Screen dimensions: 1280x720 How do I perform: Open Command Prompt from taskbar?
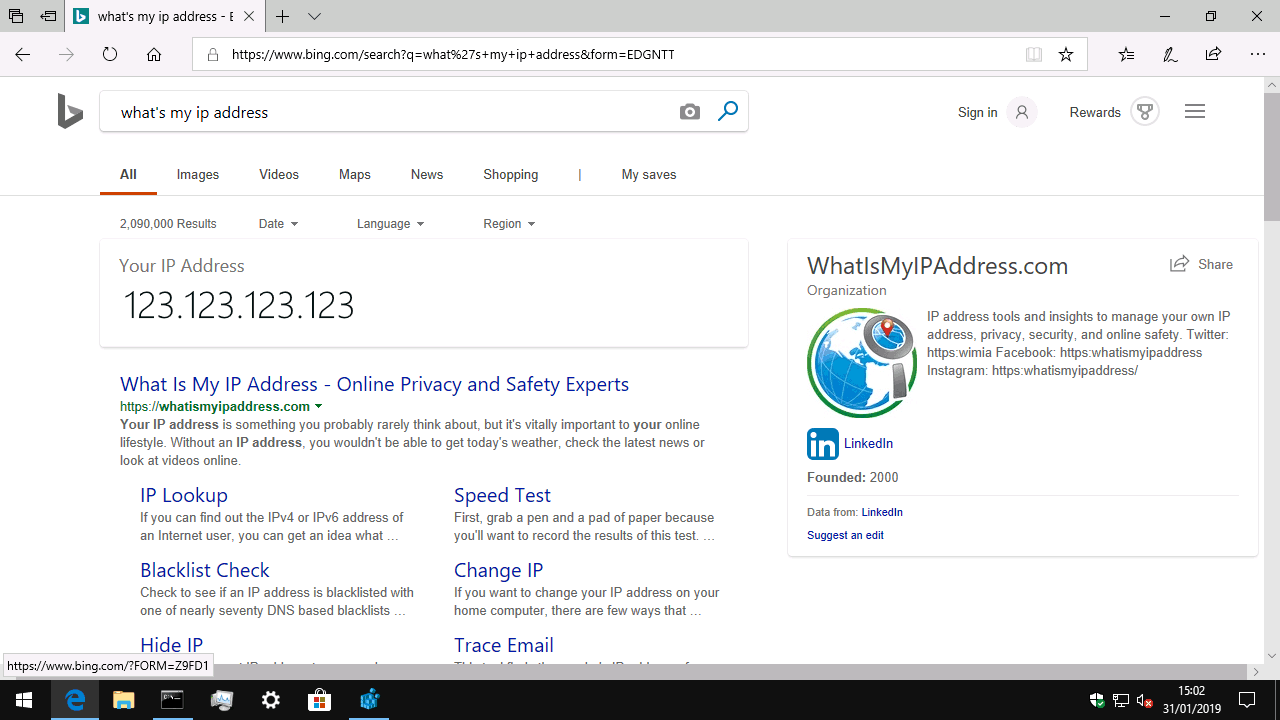172,700
